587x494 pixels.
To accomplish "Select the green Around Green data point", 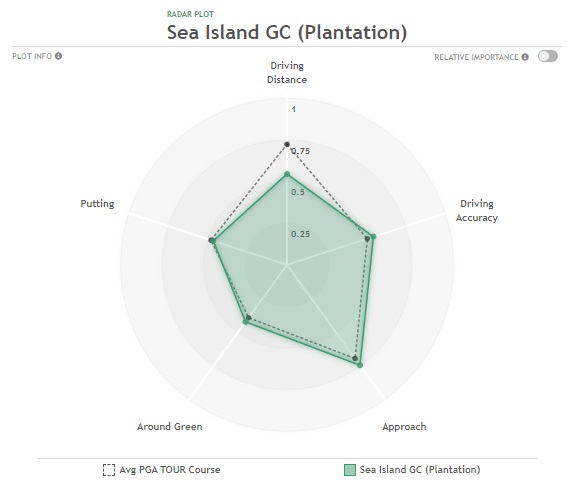I will [x=246, y=321].
